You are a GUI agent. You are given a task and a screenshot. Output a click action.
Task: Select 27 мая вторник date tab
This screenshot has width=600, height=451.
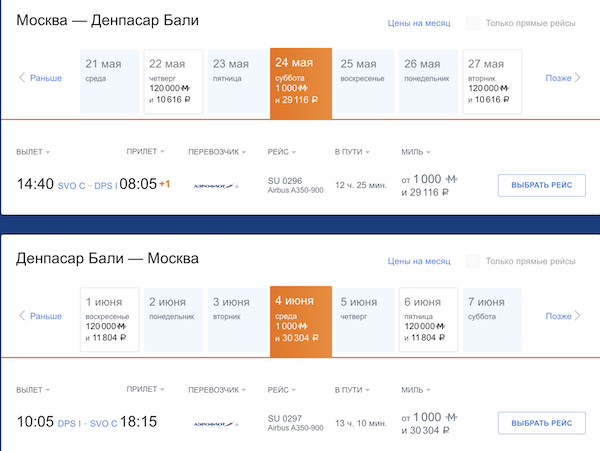point(493,81)
